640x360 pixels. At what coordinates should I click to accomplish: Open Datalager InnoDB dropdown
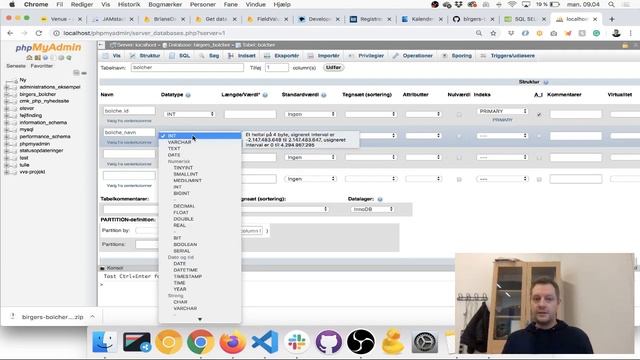[372, 209]
